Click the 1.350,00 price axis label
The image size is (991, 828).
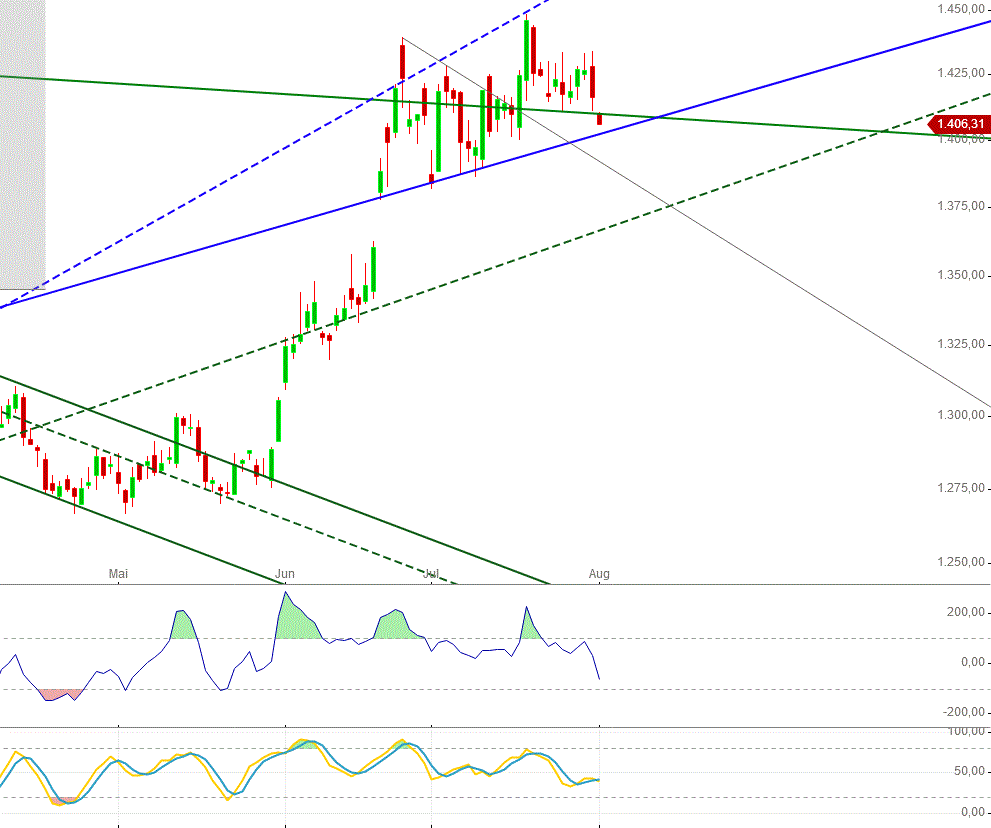(x=961, y=275)
